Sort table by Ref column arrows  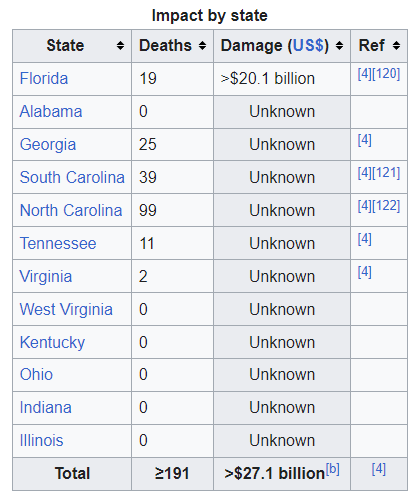point(396,46)
